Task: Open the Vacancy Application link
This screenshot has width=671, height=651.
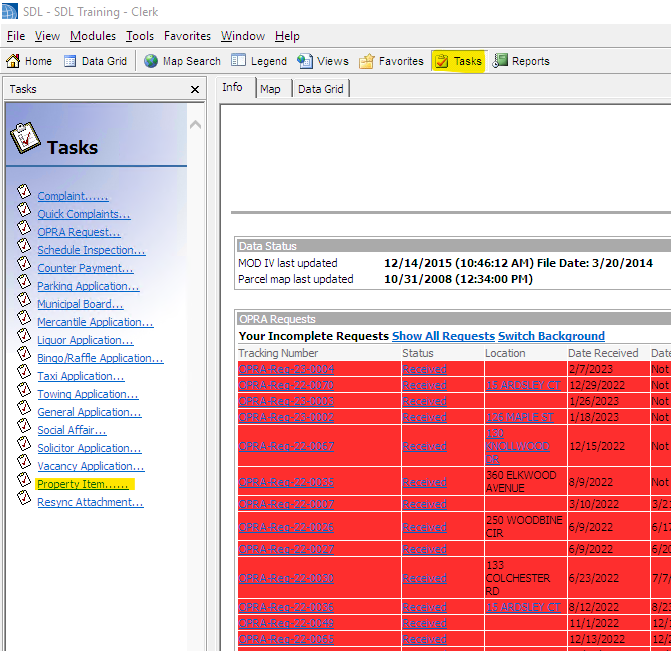Action: tap(91, 466)
